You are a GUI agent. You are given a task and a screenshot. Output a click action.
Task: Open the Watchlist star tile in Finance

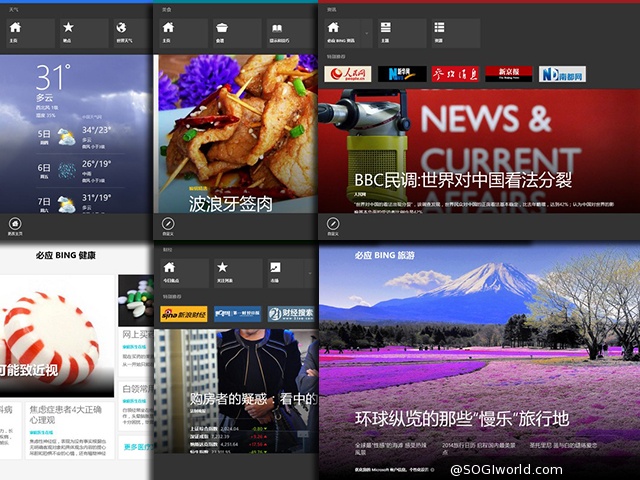(238, 273)
